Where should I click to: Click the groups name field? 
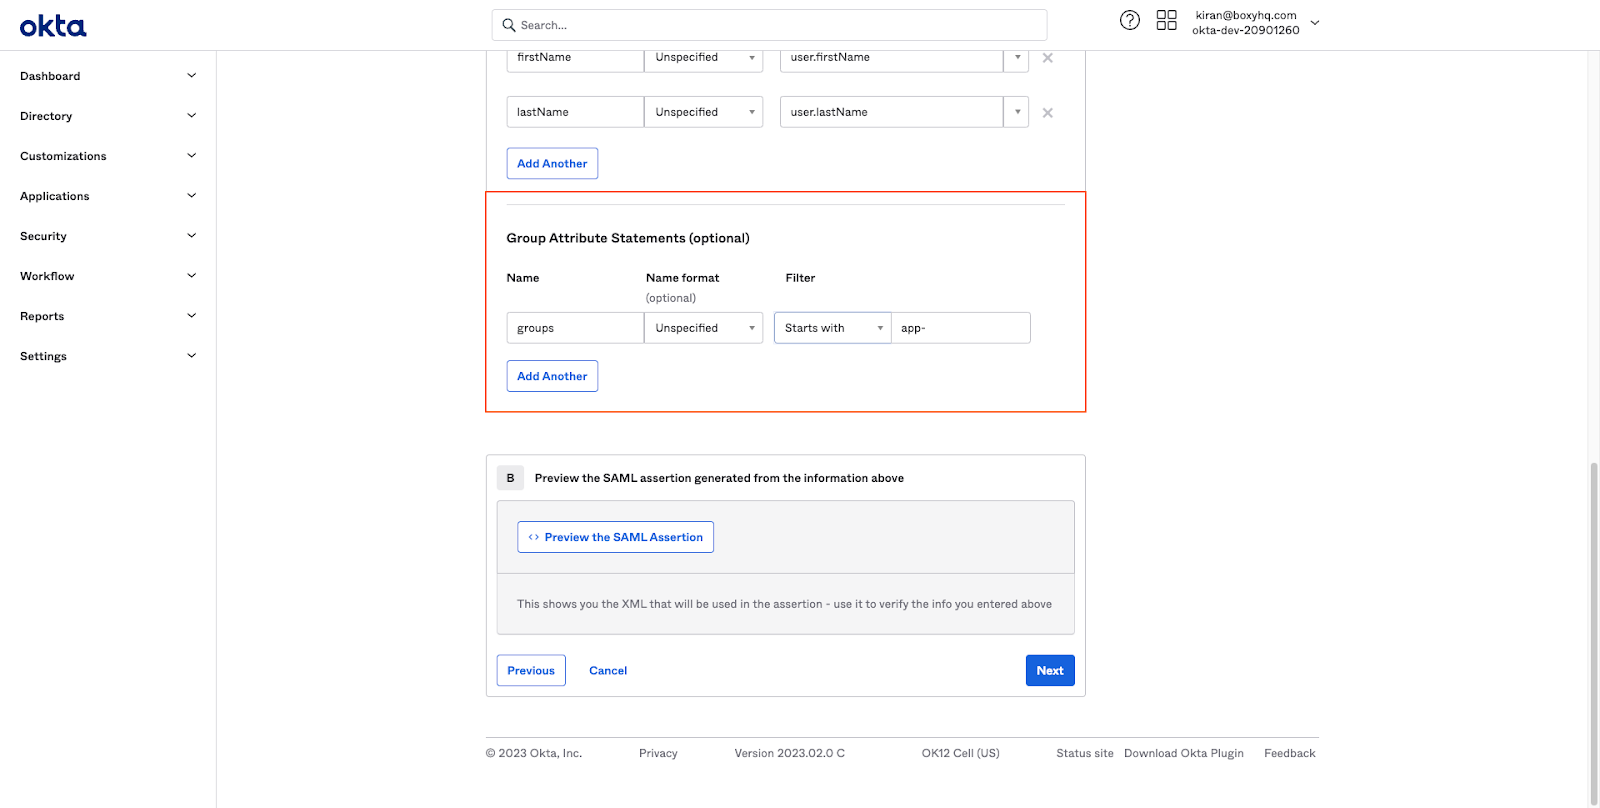click(575, 328)
